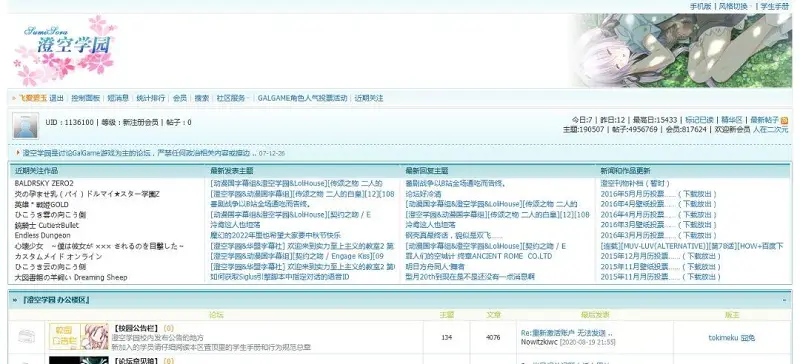The image size is (800, 364).
Task: Click 最新回复主题 column header
Action: 427,171
